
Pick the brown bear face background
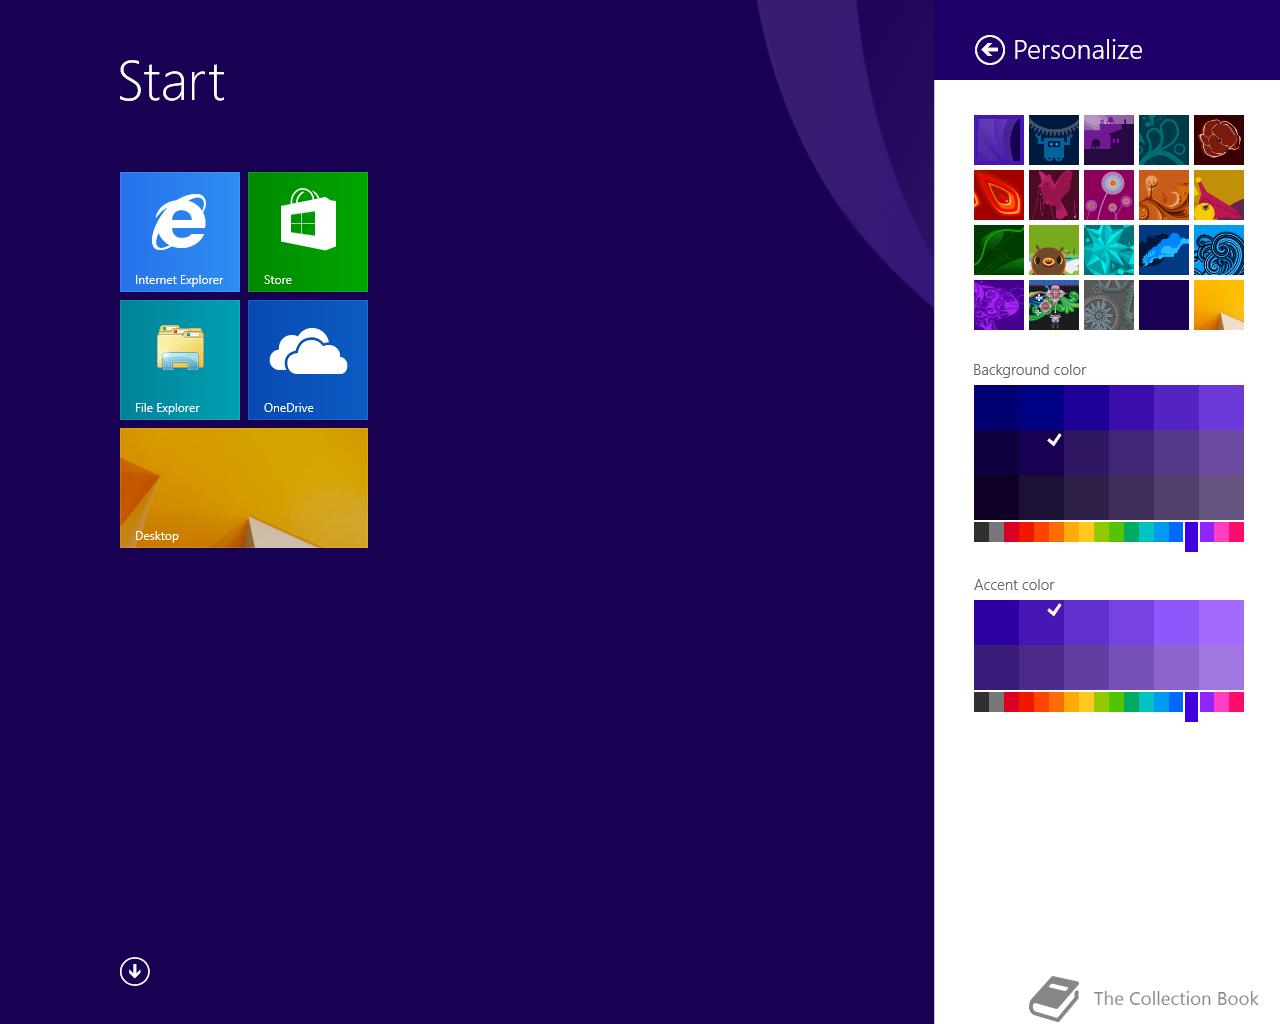click(1054, 250)
